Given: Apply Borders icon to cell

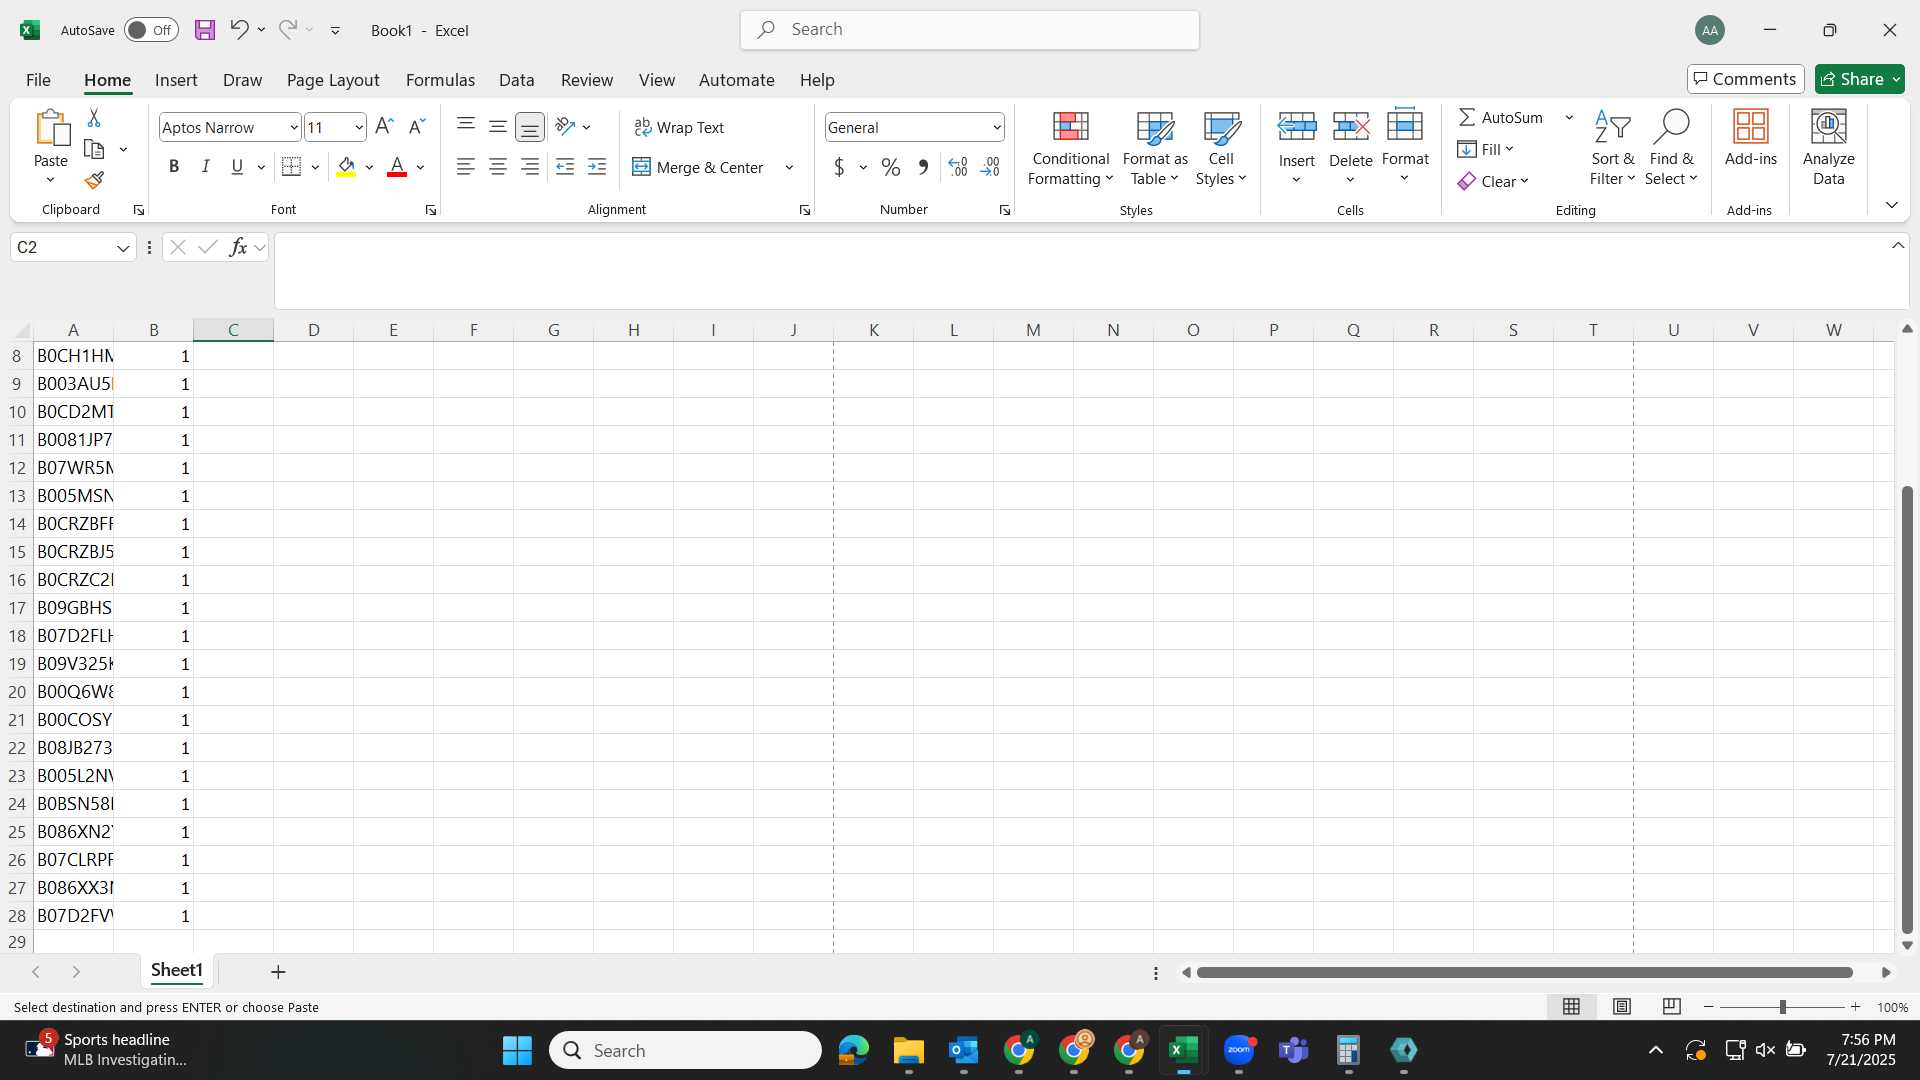Looking at the screenshot, I should (292, 167).
